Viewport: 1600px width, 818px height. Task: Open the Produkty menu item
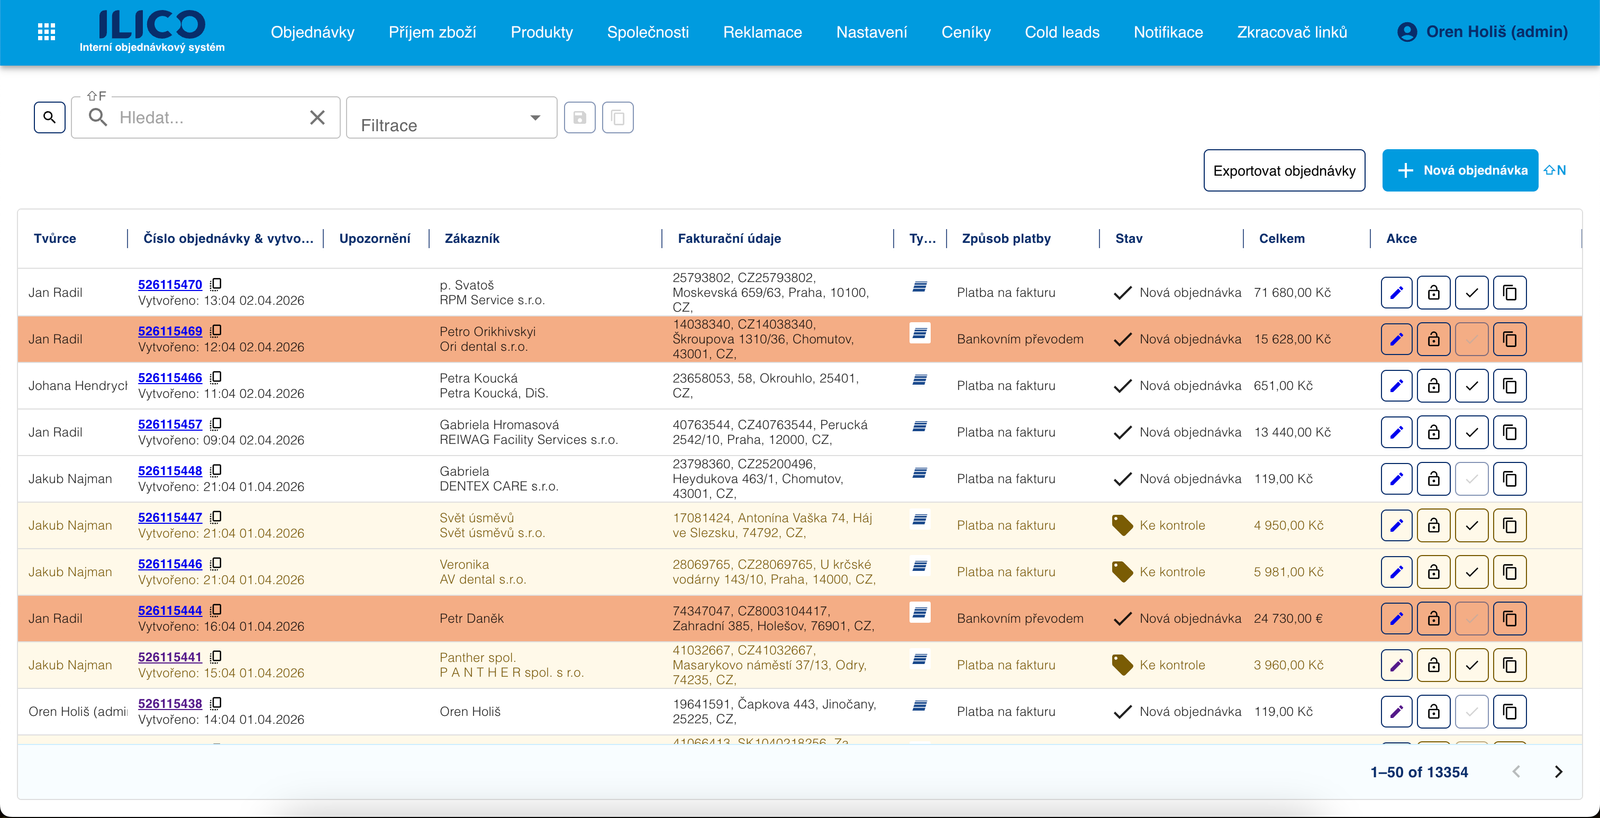coord(541,32)
